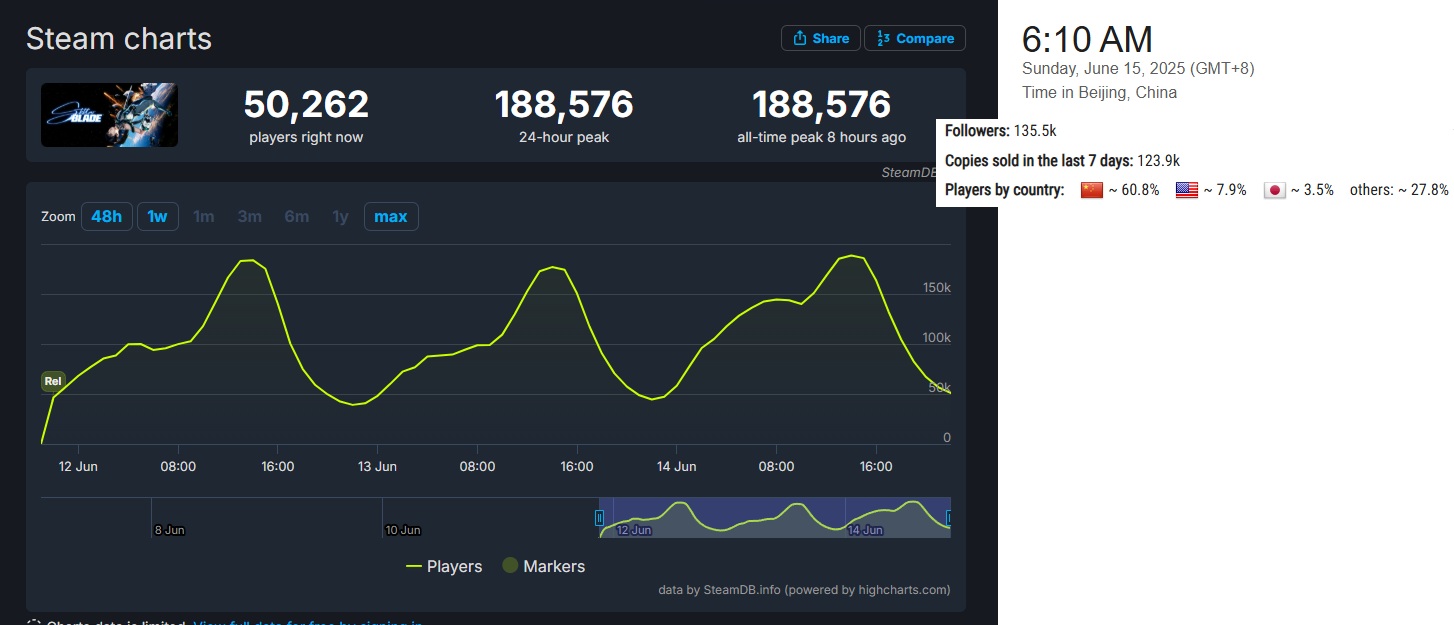
Task: Click the data by SteamDB.info credit text
Action: pos(804,590)
